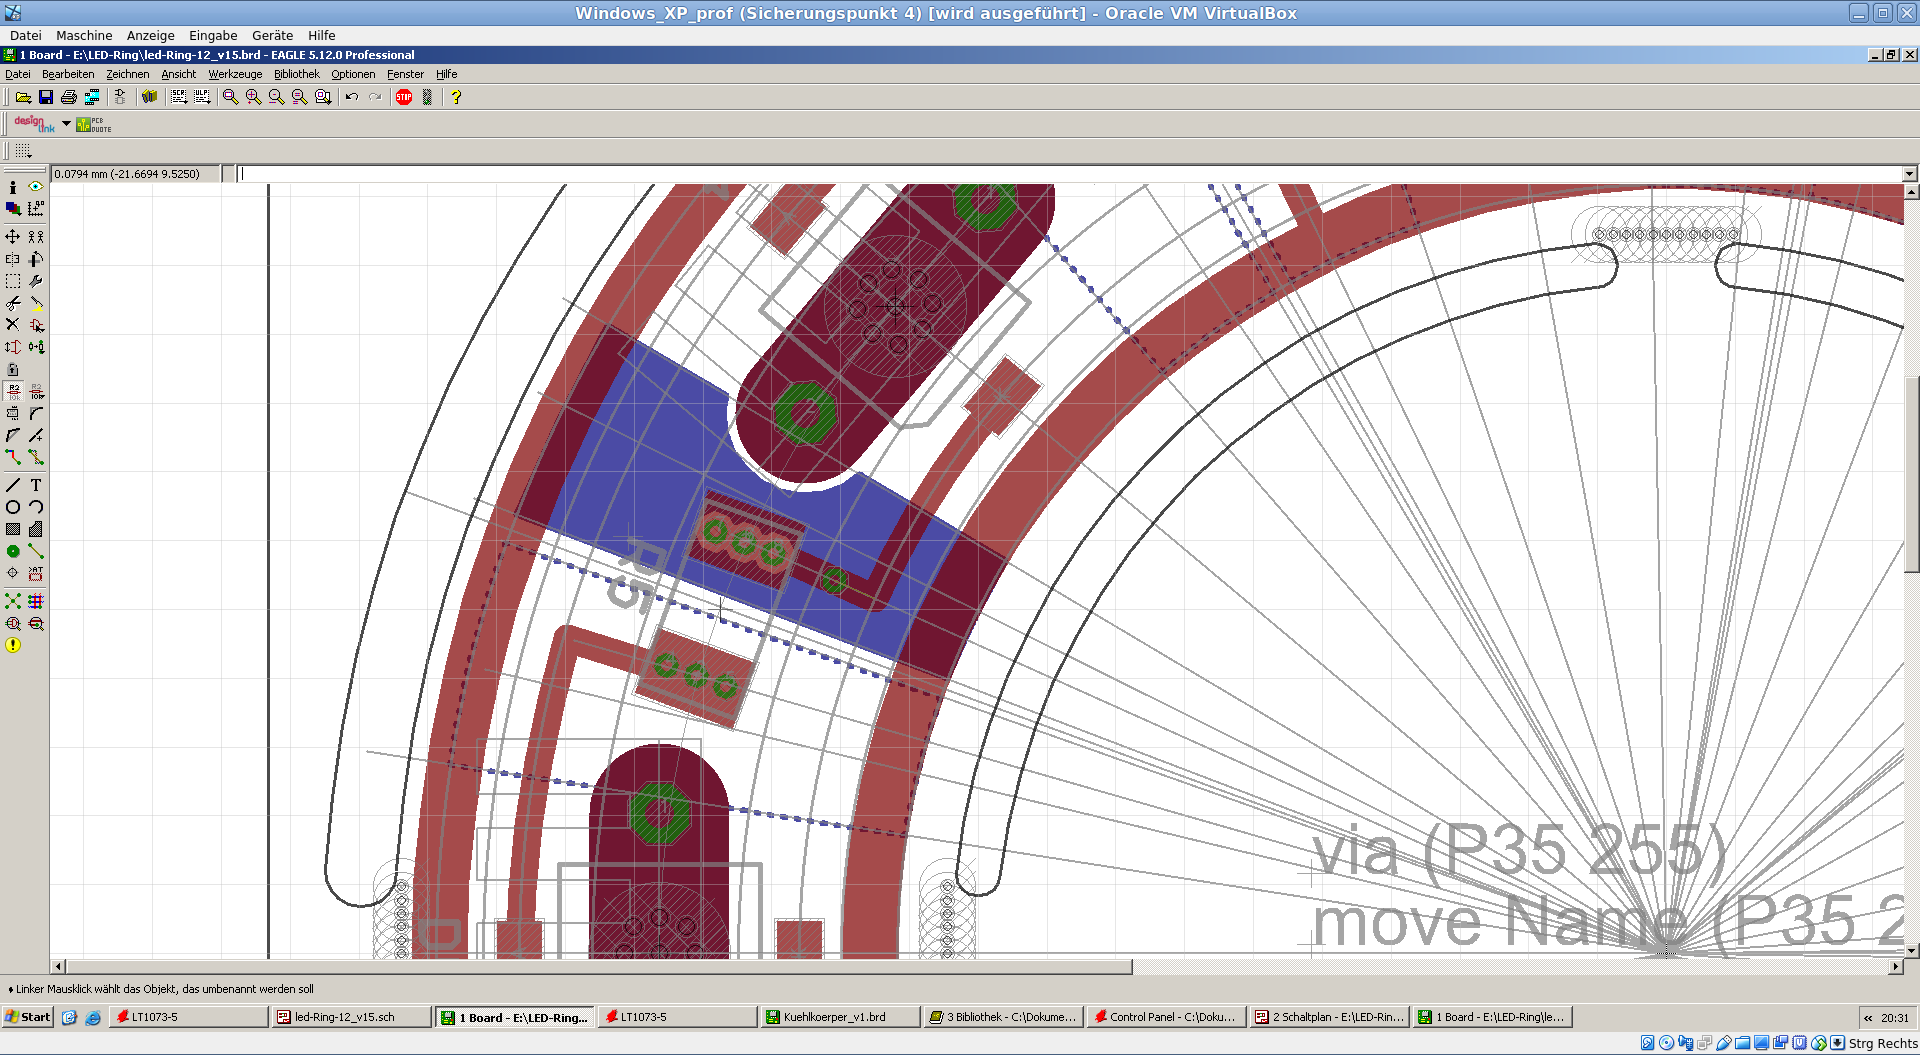Screen dimensions: 1920x1055
Task: Switch to 2 Schaltplan taskbar button
Action: point(1330,1017)
